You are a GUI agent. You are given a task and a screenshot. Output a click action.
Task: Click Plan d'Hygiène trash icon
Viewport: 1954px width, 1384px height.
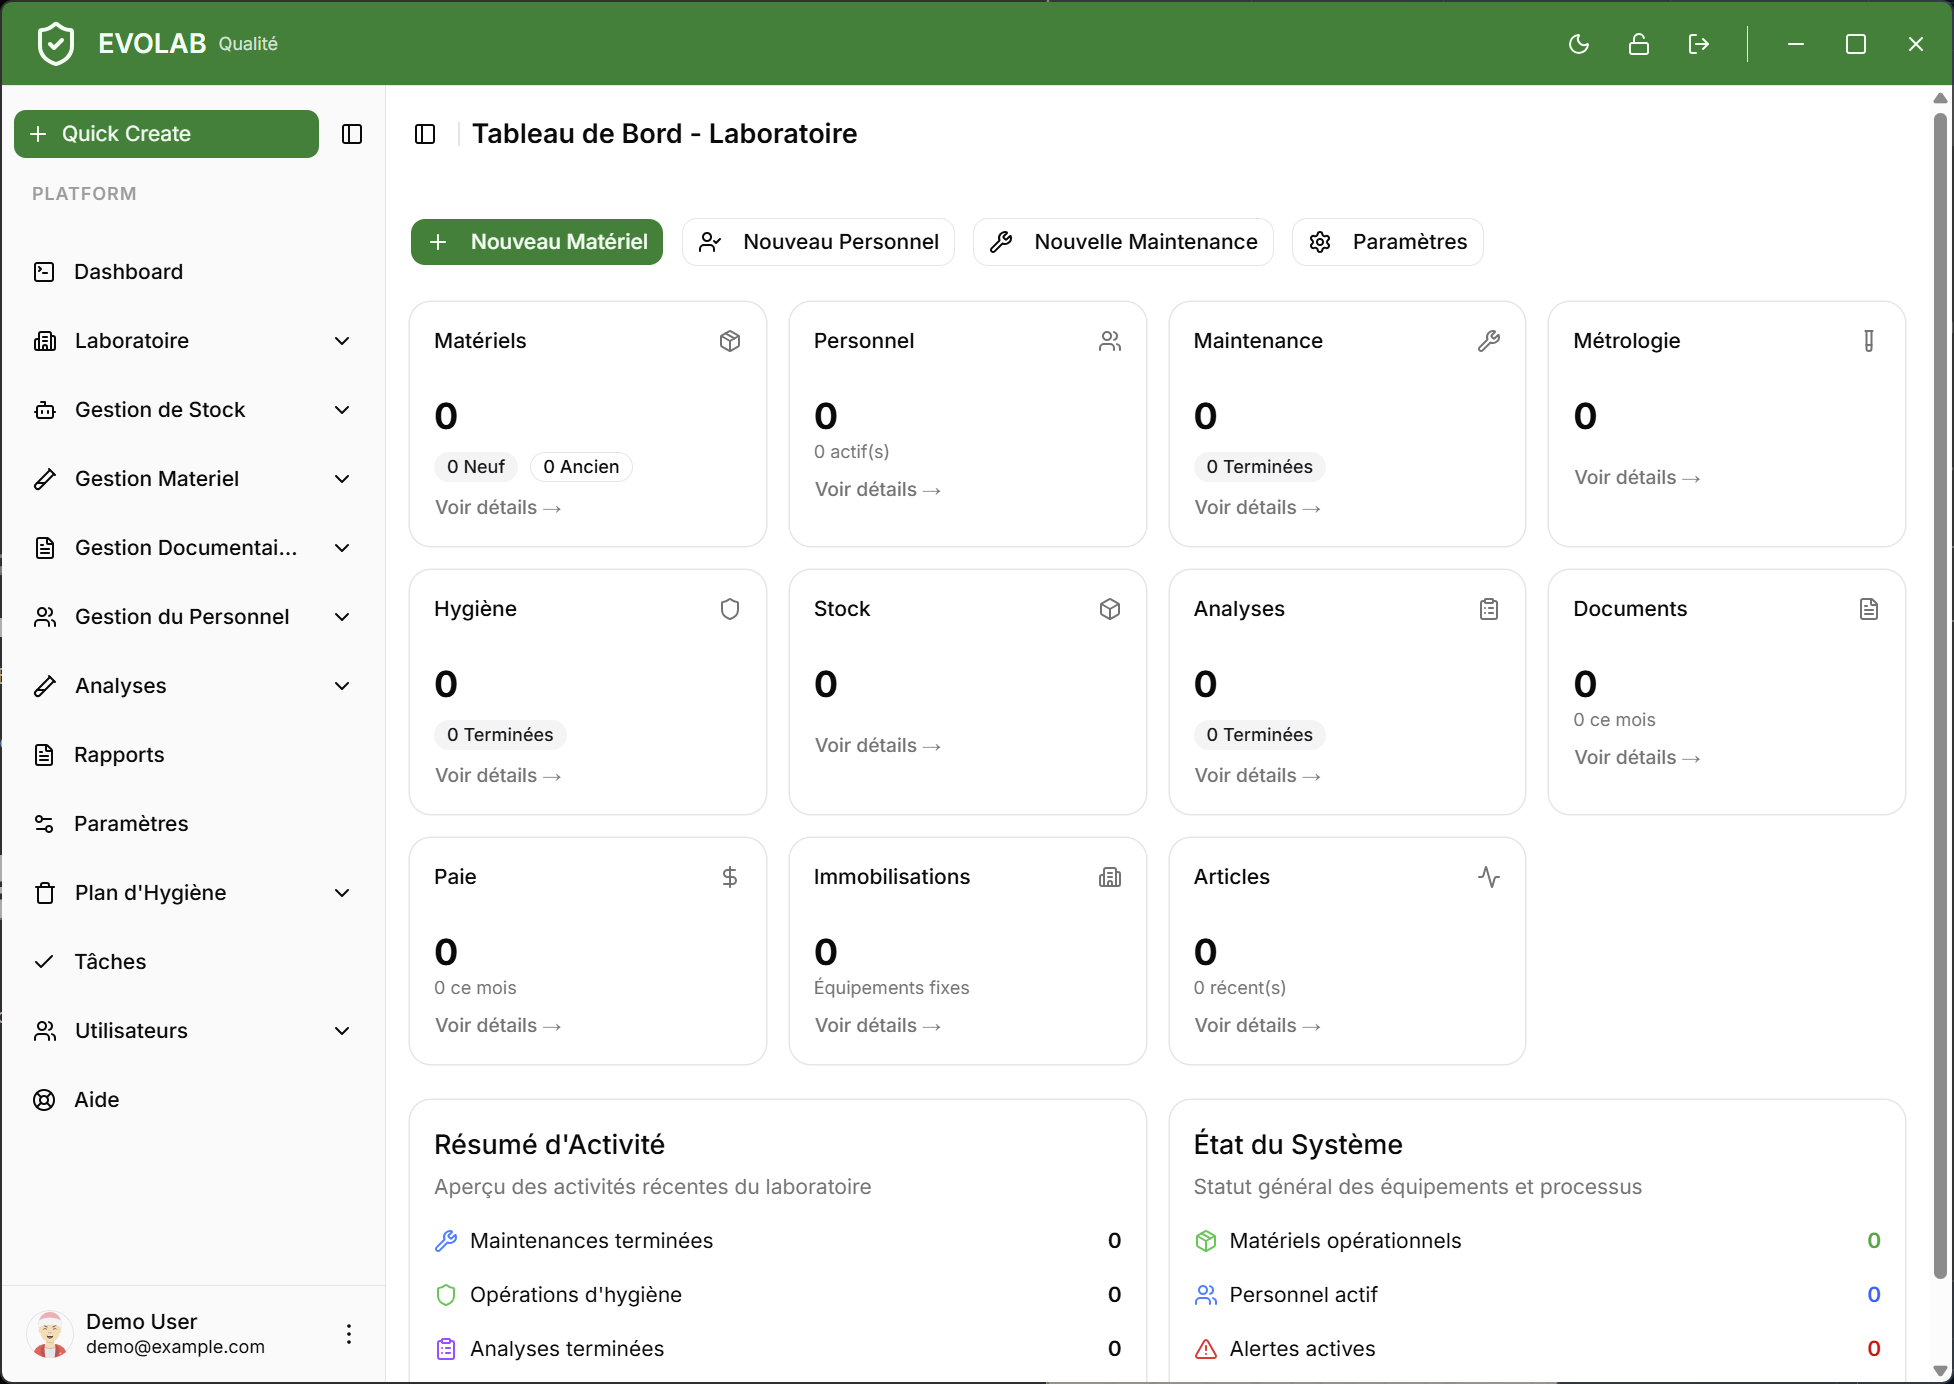click(x=45, y=893)
